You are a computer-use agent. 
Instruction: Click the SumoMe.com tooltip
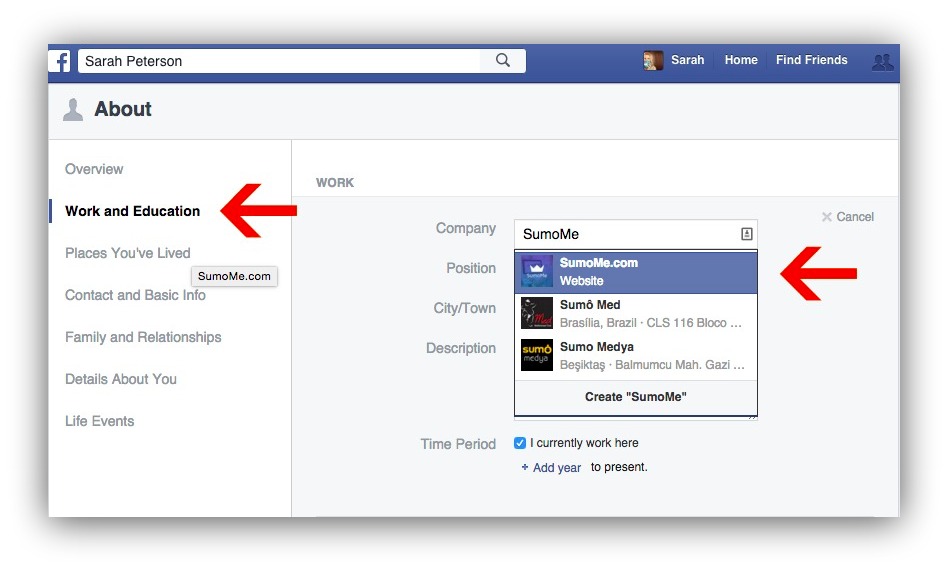[x=234, y=276]
